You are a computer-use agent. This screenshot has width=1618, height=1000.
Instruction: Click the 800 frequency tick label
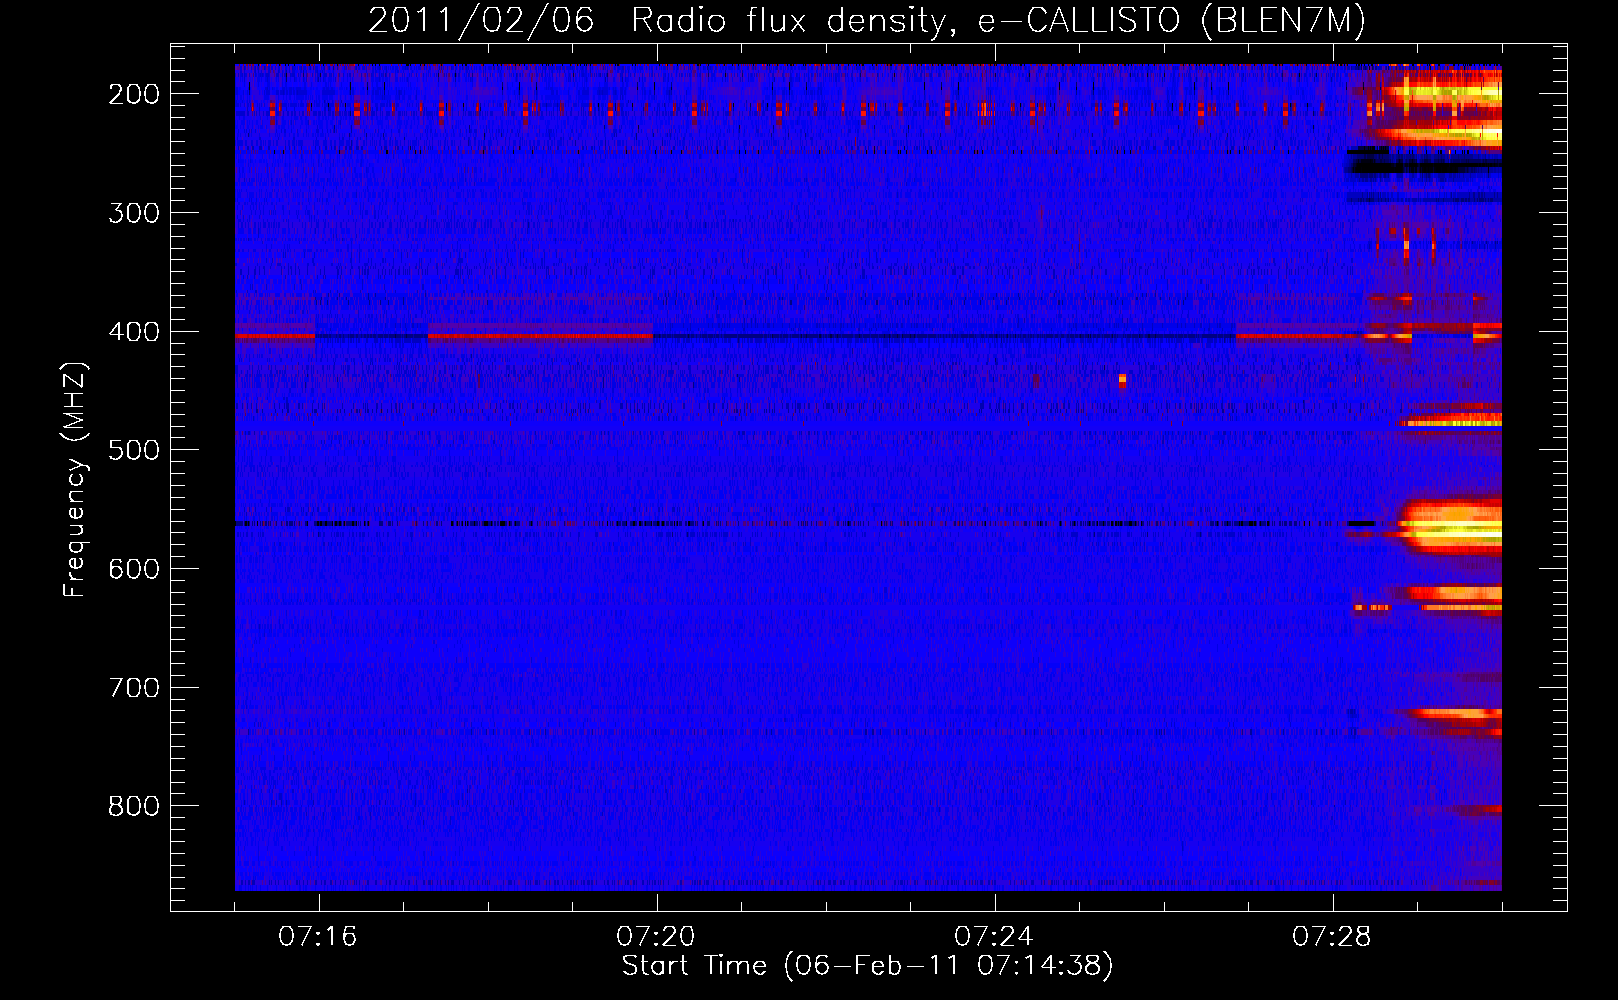pyautogui.click(x=134, y=806)
